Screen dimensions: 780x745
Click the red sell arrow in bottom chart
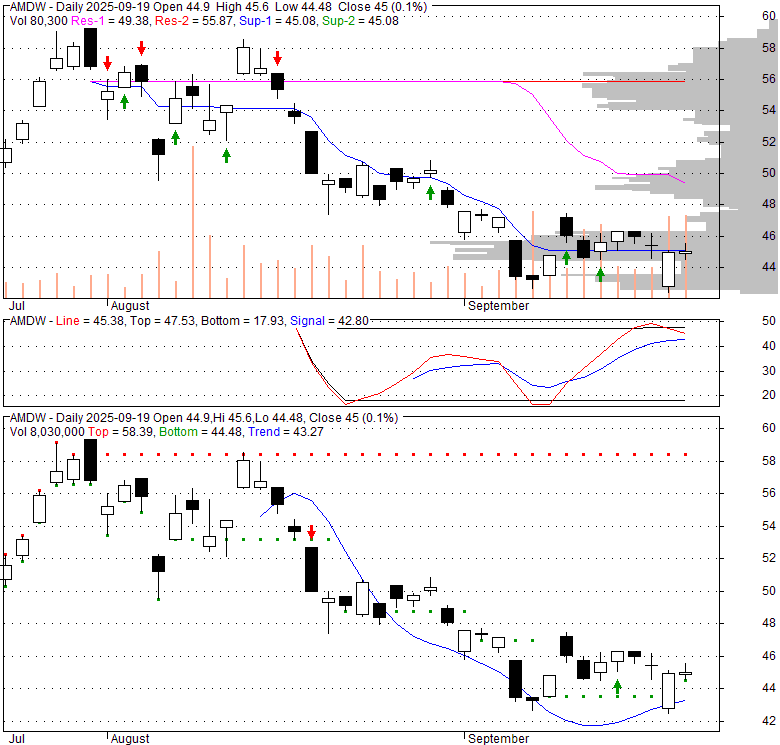(x=311, y=532)
